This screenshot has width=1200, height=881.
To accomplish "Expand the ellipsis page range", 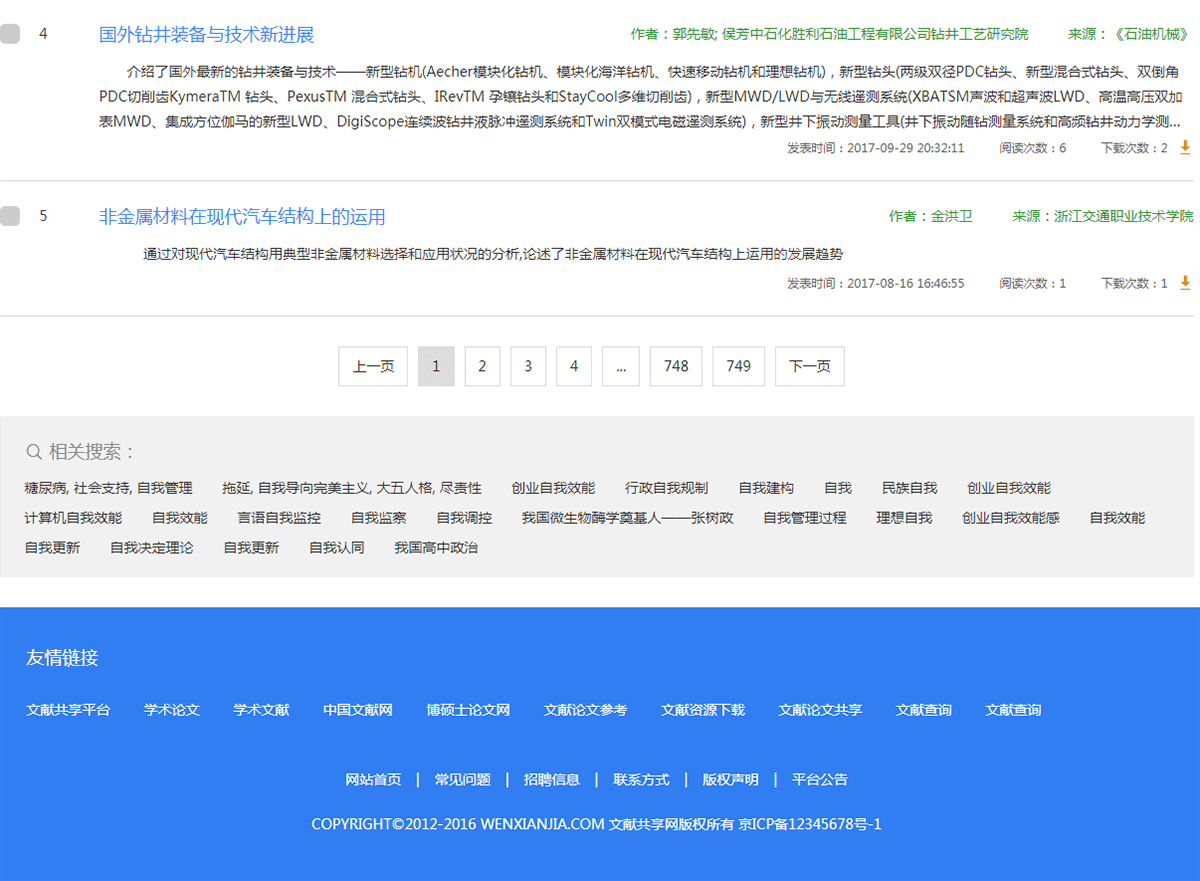I will (x=621, y=366).
